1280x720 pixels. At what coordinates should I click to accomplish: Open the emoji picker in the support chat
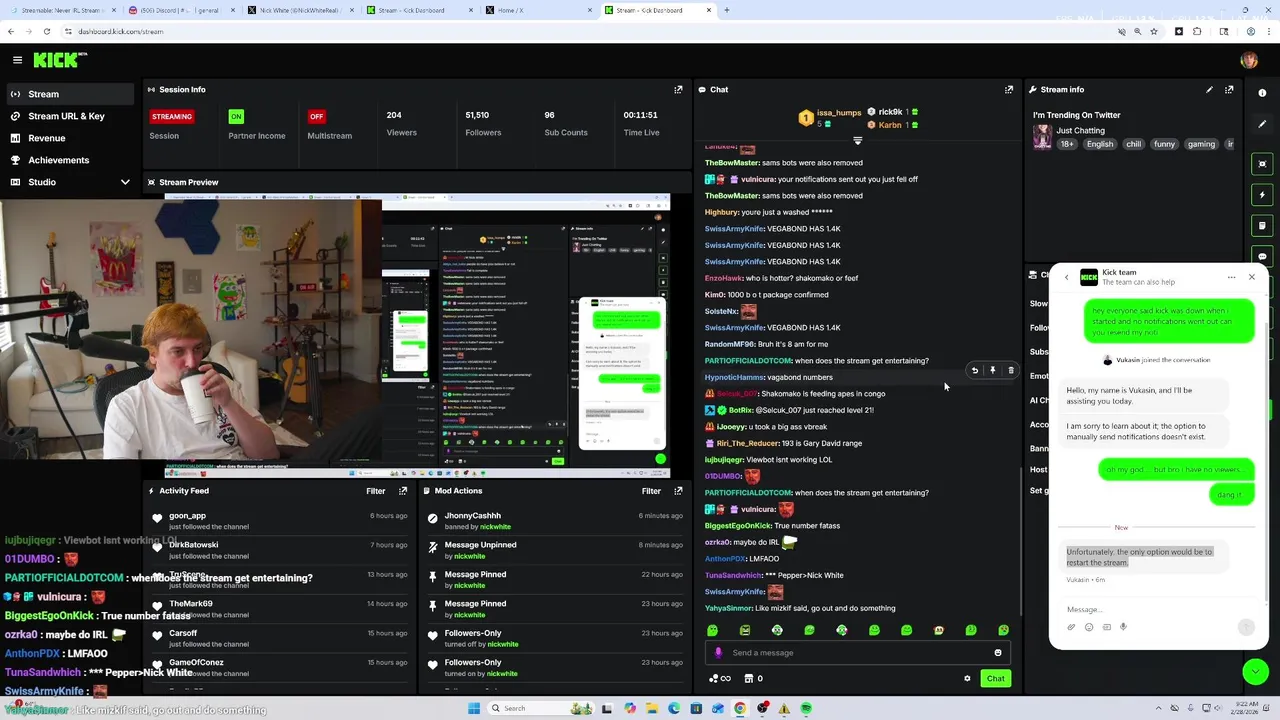click(1089, 627)
